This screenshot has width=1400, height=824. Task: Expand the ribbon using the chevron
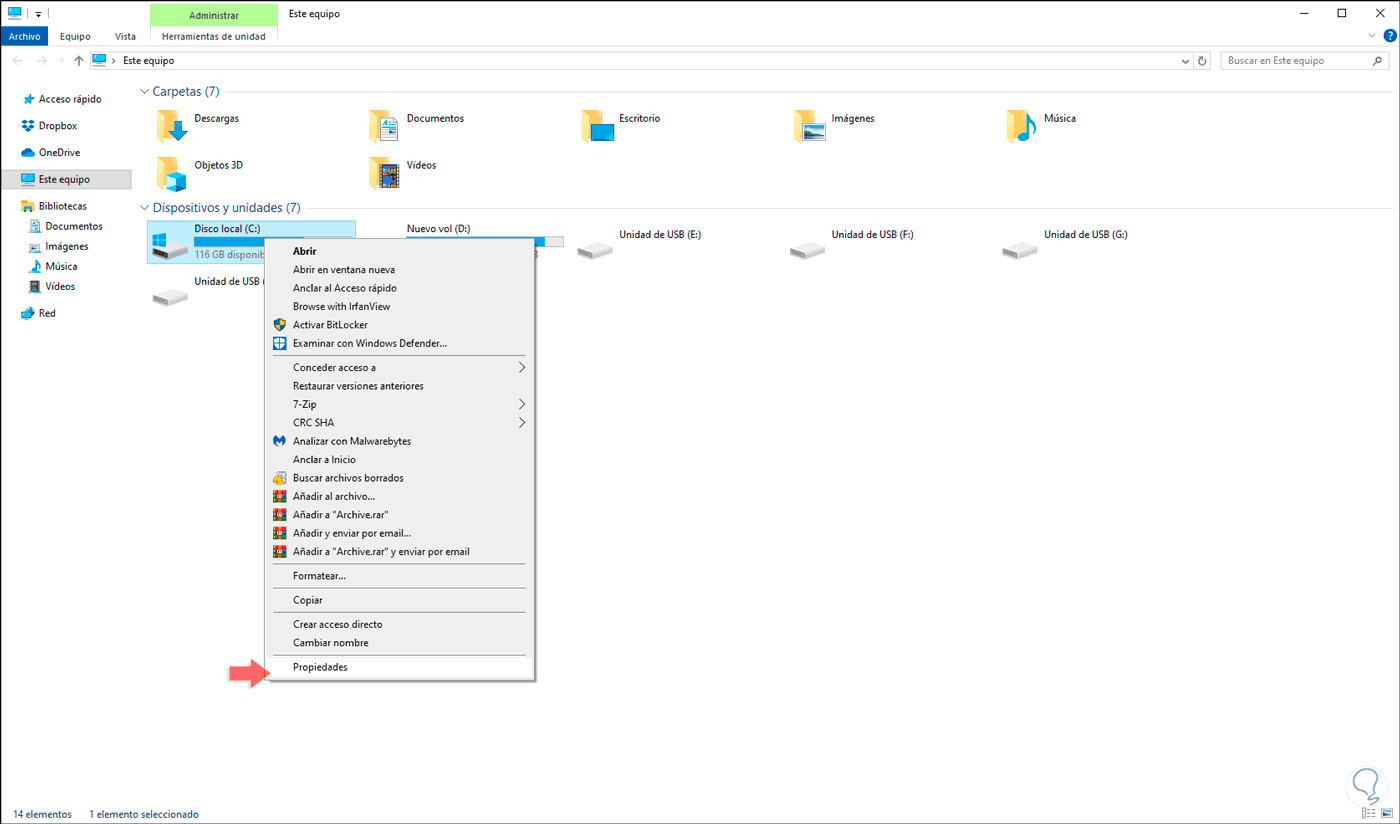point(1372,36)
